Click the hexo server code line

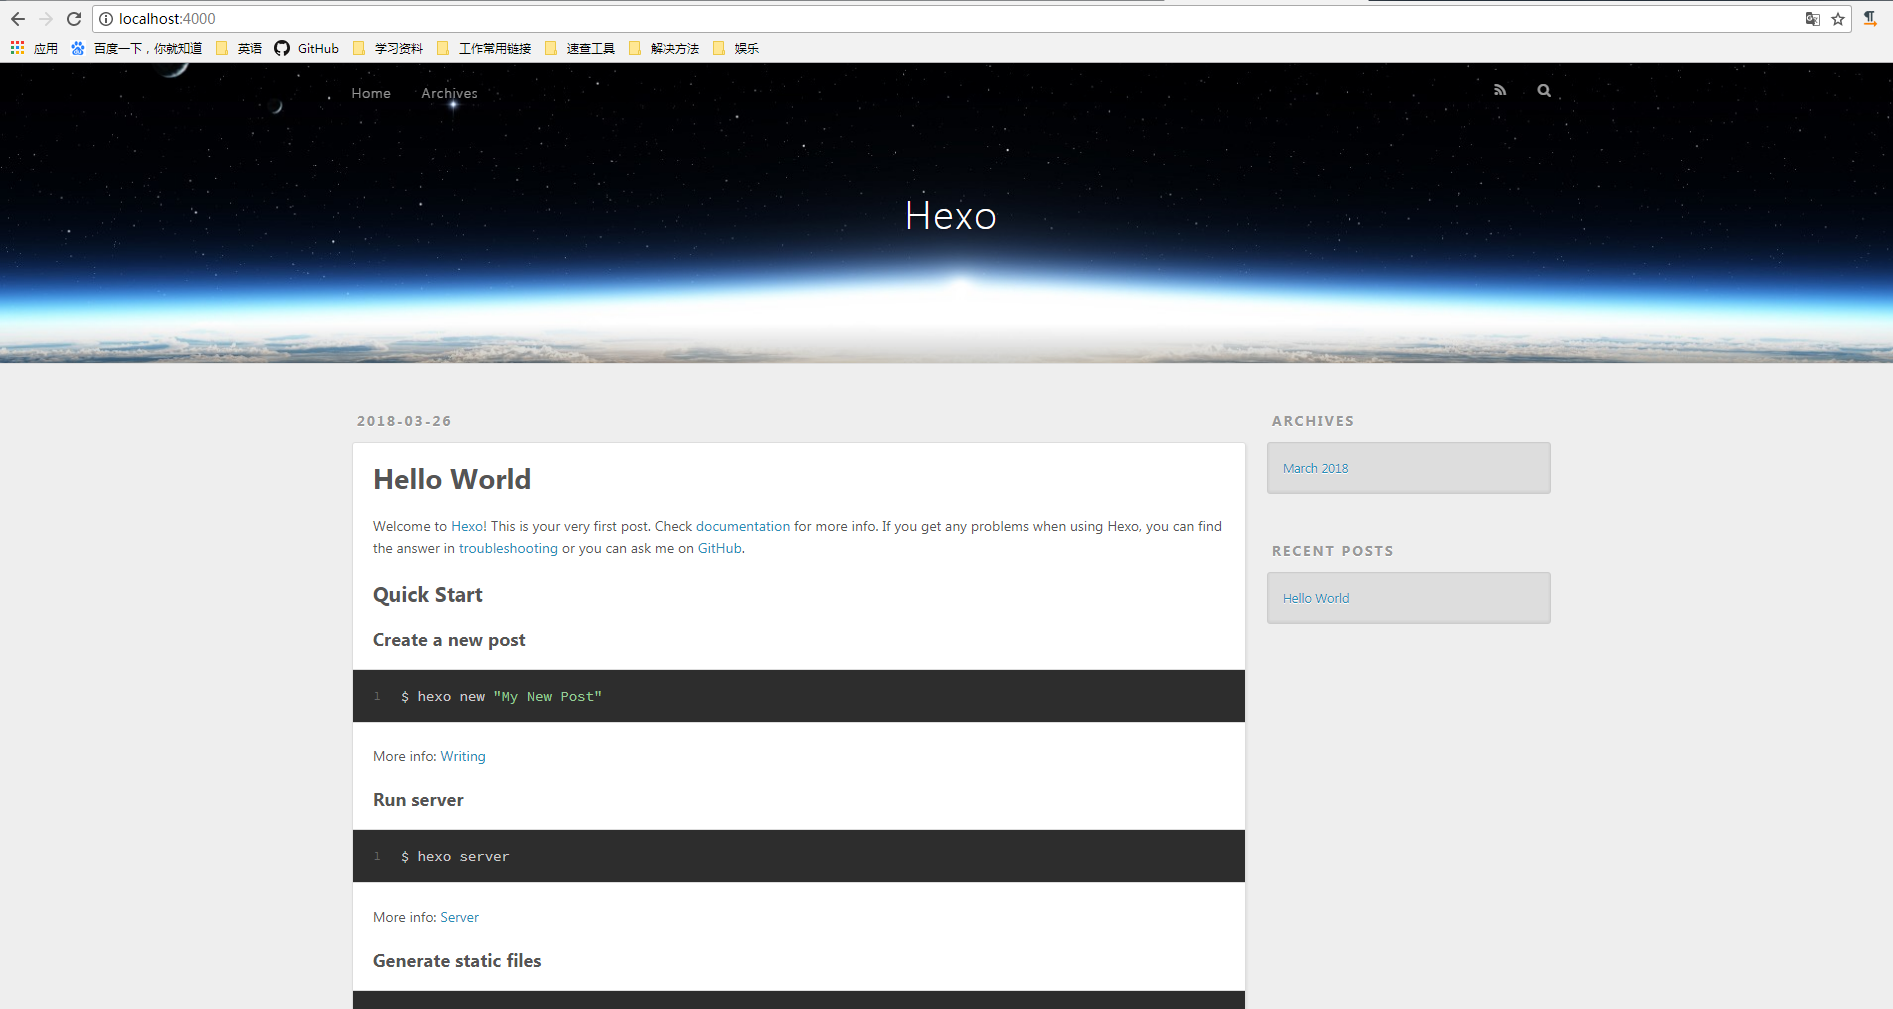coord(455,856)
